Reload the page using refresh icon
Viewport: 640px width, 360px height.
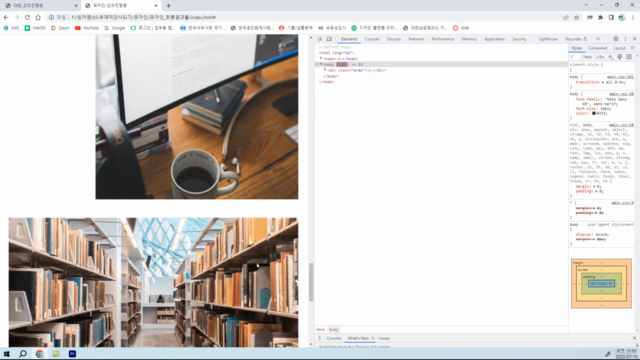click(x=27, y=18)
